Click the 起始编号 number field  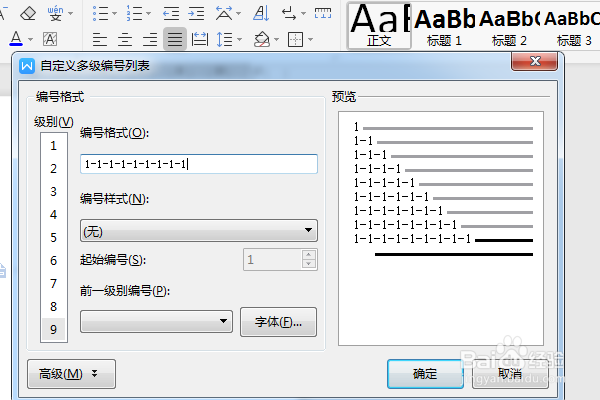click(x=272, y=260)
